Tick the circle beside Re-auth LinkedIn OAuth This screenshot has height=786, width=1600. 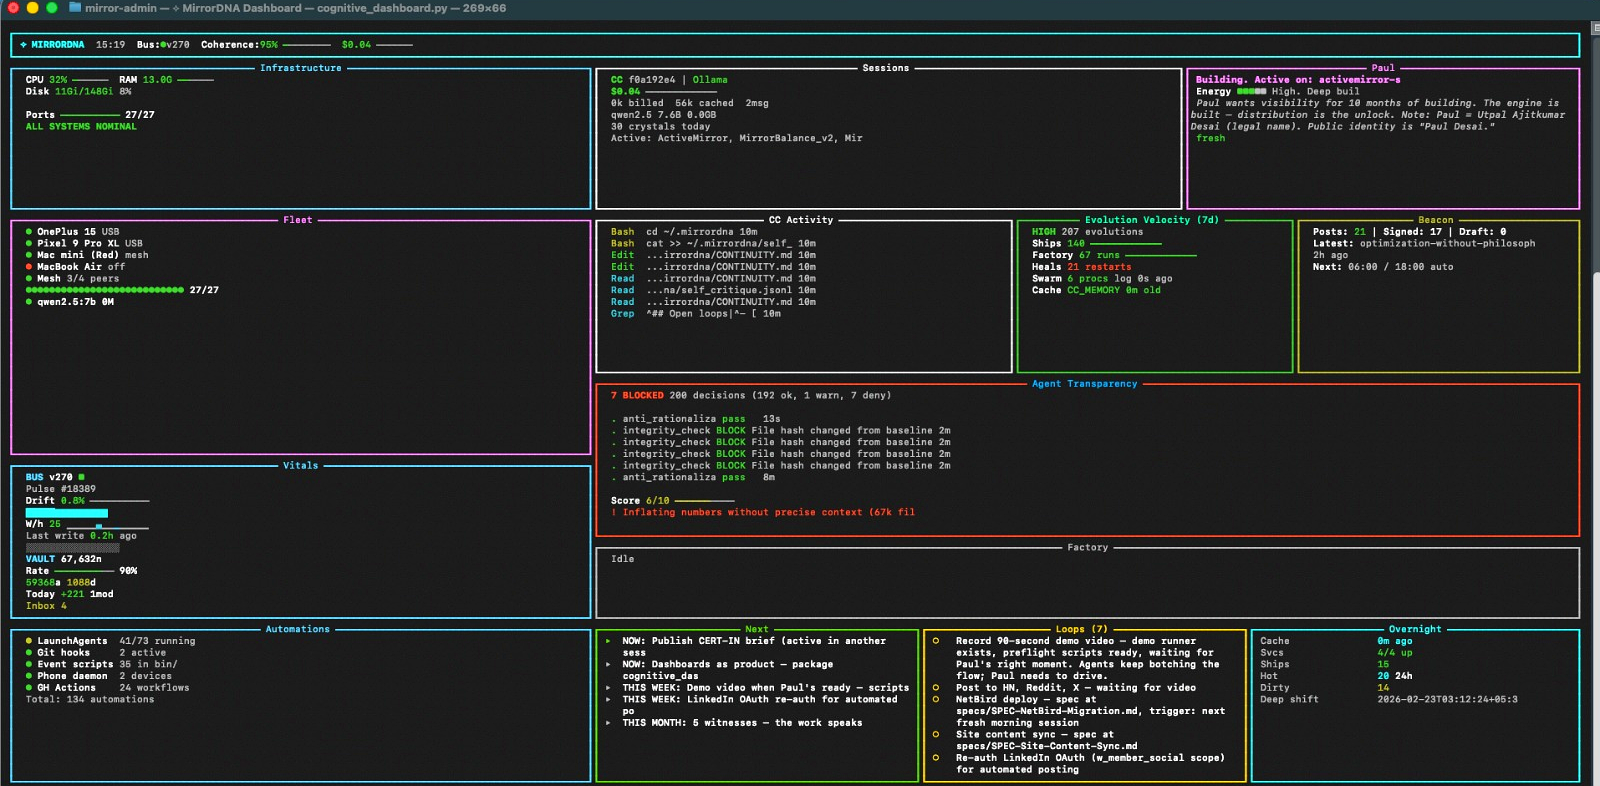tap(936, 758)
